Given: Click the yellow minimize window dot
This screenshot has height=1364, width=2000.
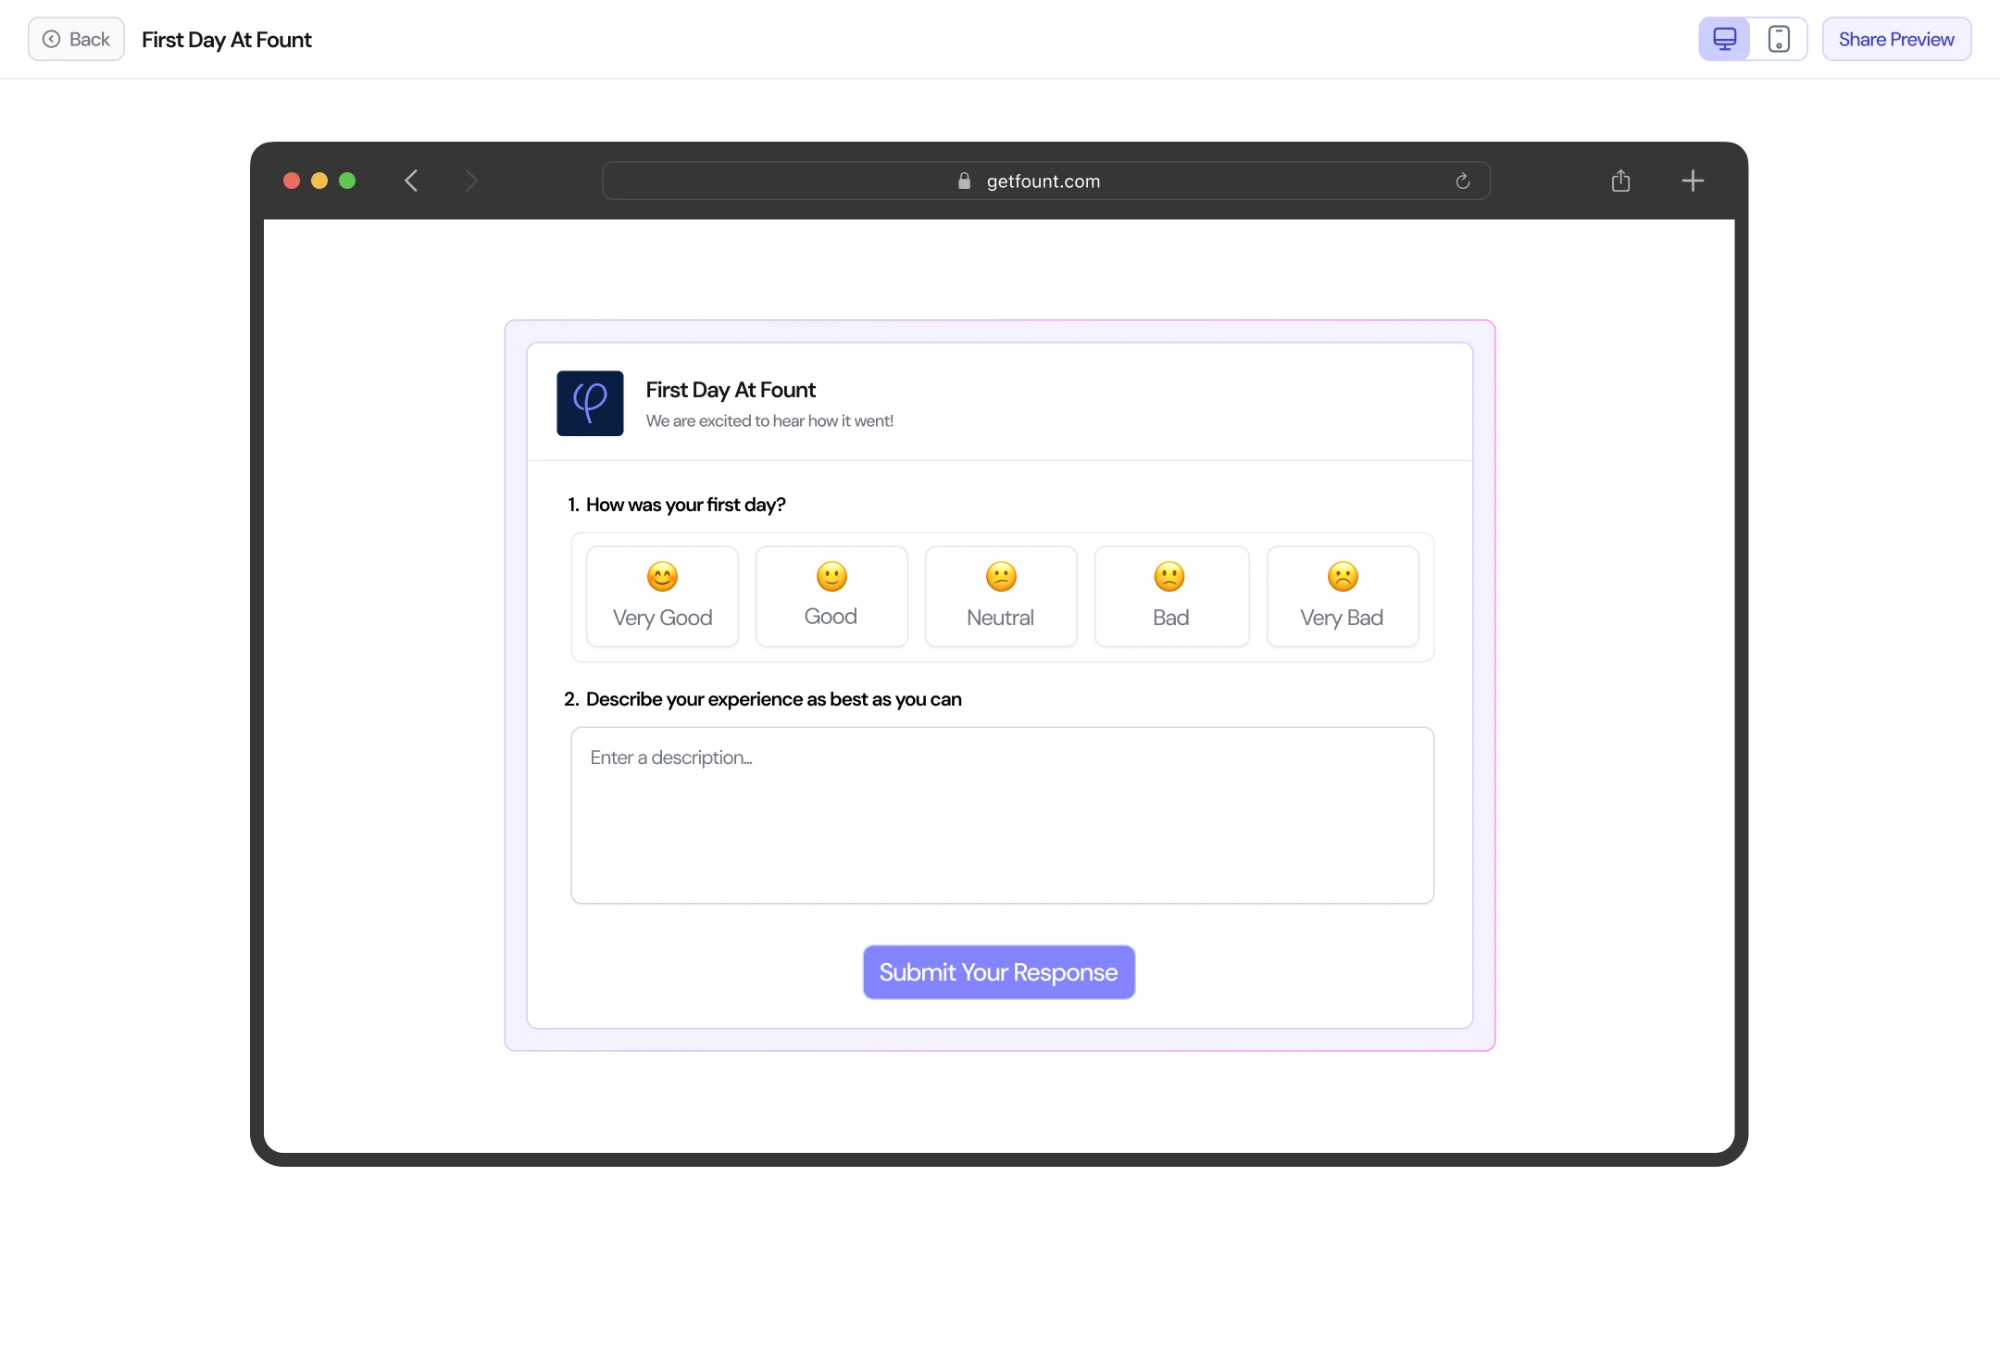Looking at the screenshot, I should coord(320,181).
